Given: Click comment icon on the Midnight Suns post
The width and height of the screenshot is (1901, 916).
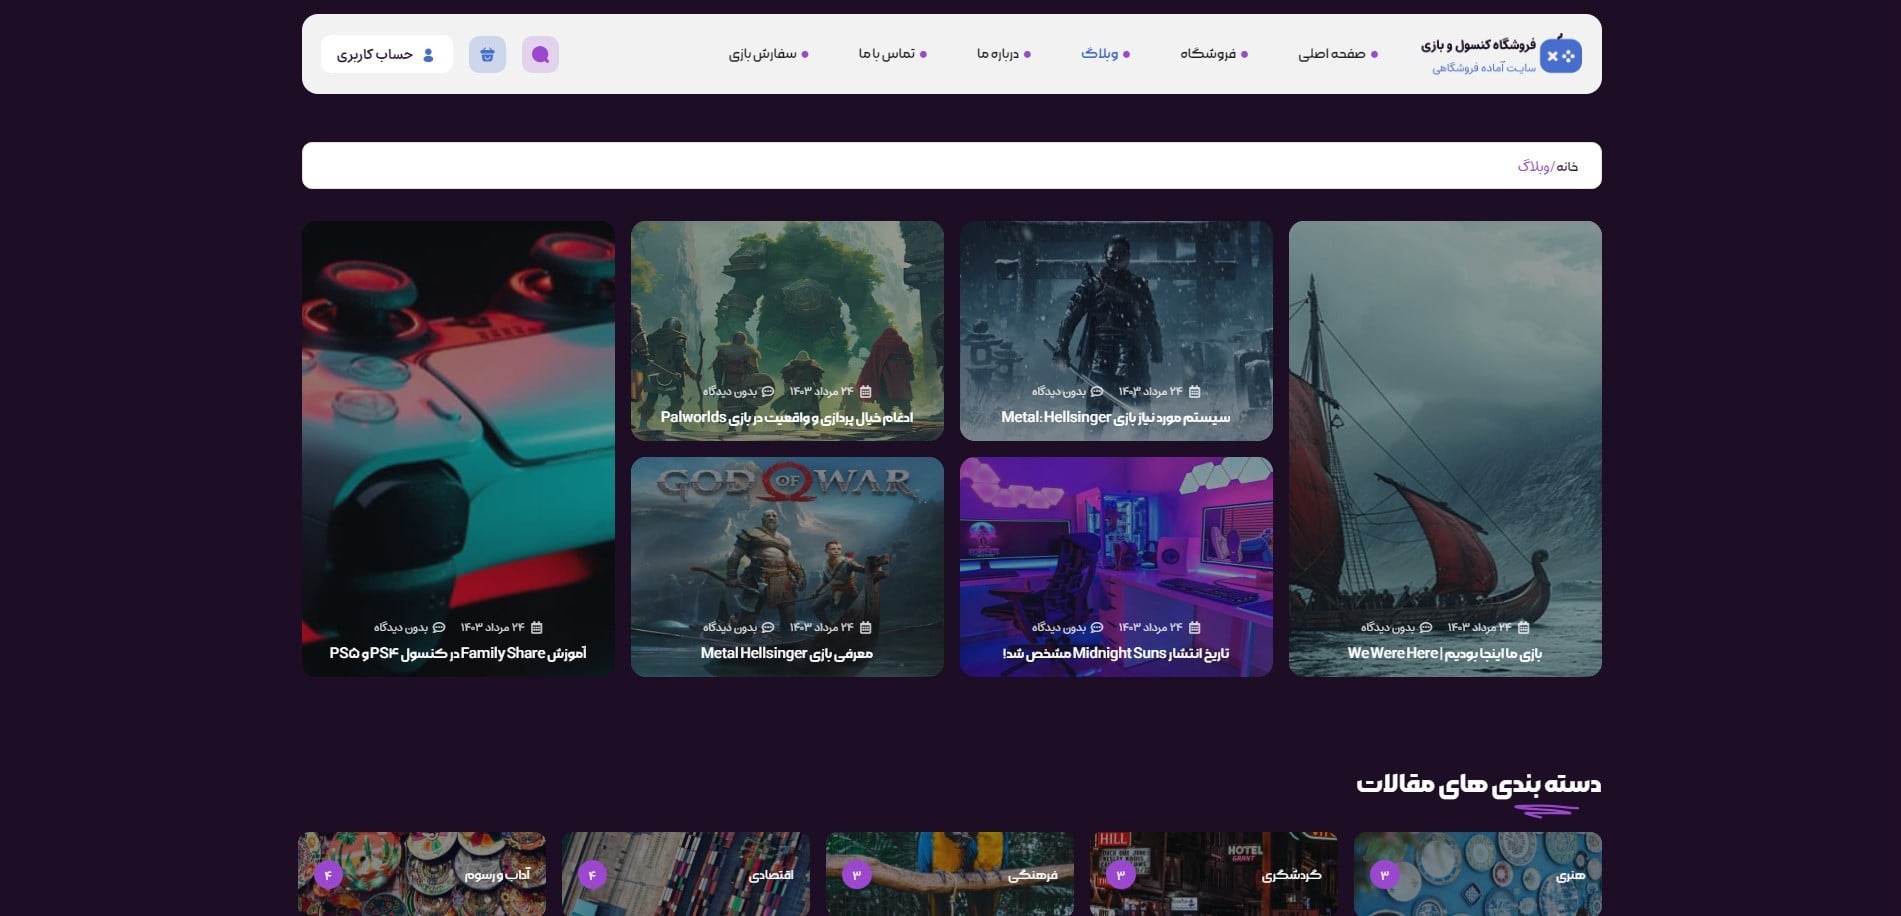Looking at the screenshot, I should pos(1097,627).
